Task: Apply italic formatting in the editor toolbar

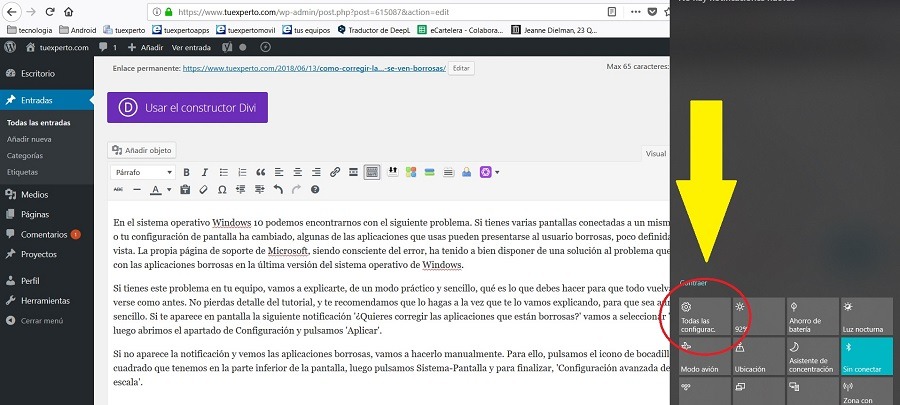Action: point(204,172)
